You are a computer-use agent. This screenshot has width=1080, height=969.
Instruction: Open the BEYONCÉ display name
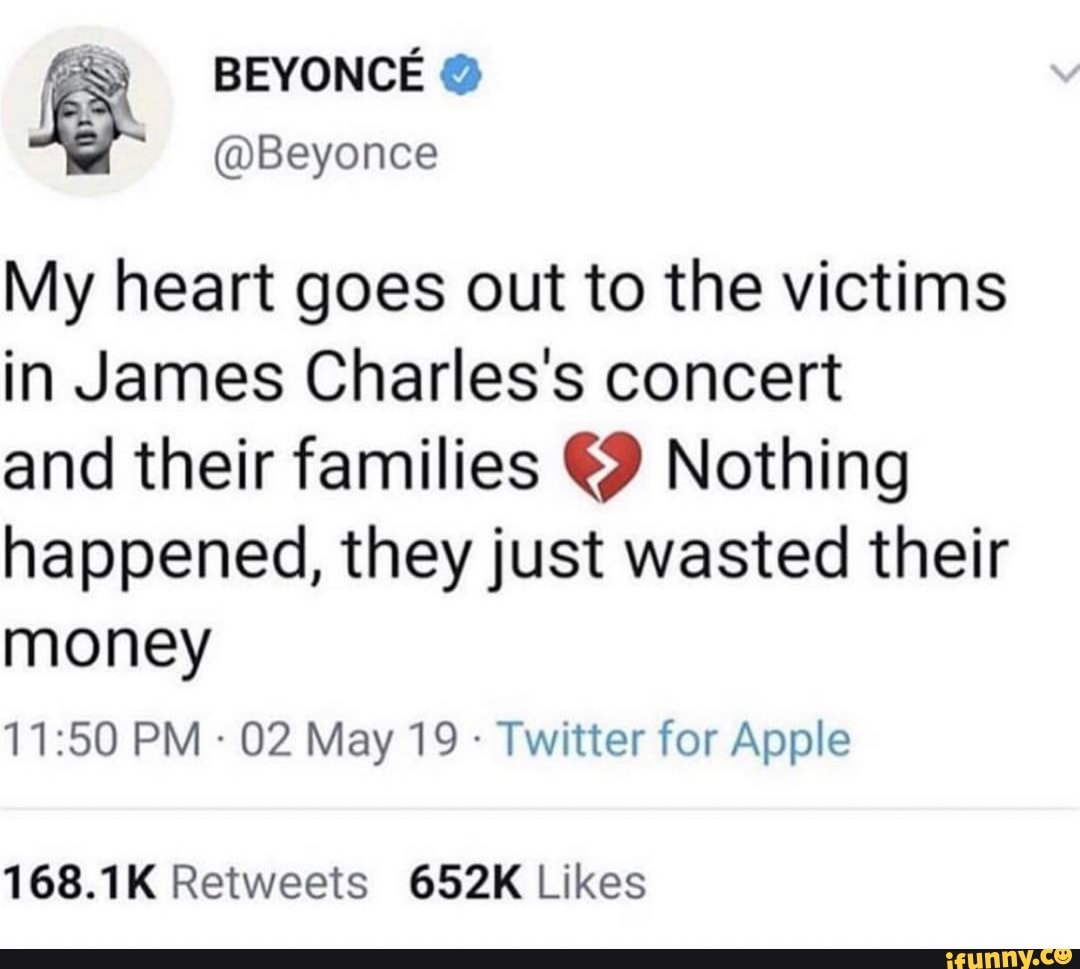319,76
